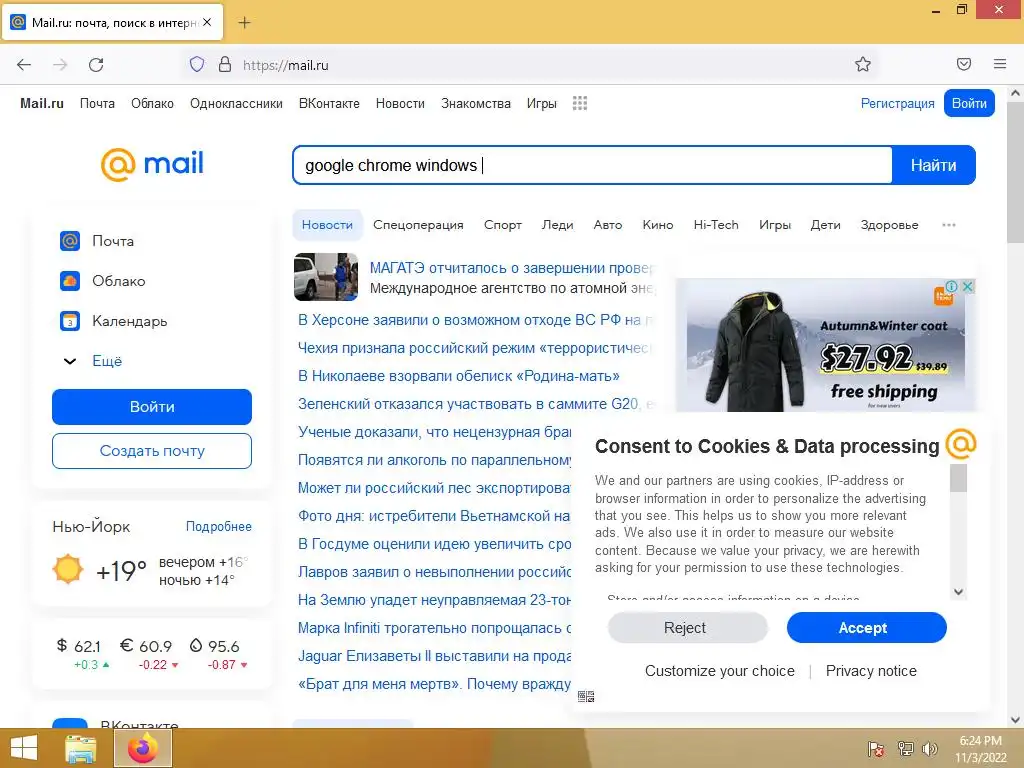Click the Создать почту button
1024x768 pixels.
click(x=152, y=451)
